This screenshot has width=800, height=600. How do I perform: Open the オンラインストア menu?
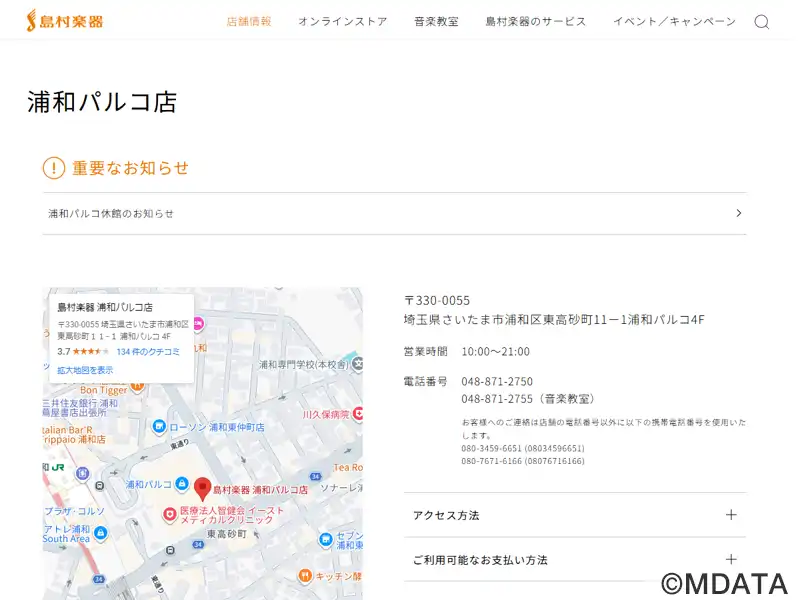coord(342,21)
